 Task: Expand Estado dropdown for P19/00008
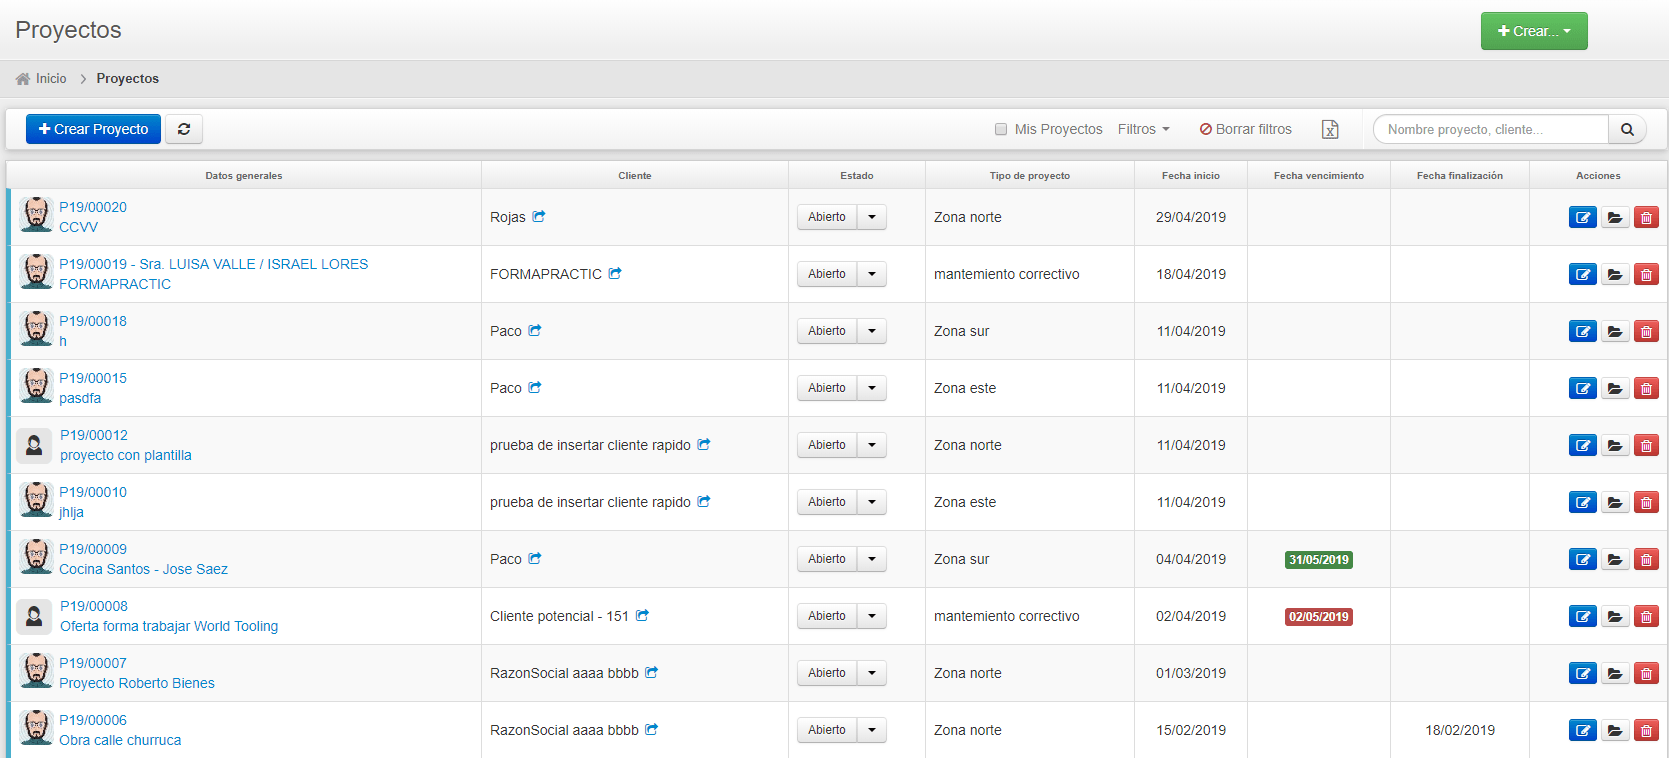(872, 616)
